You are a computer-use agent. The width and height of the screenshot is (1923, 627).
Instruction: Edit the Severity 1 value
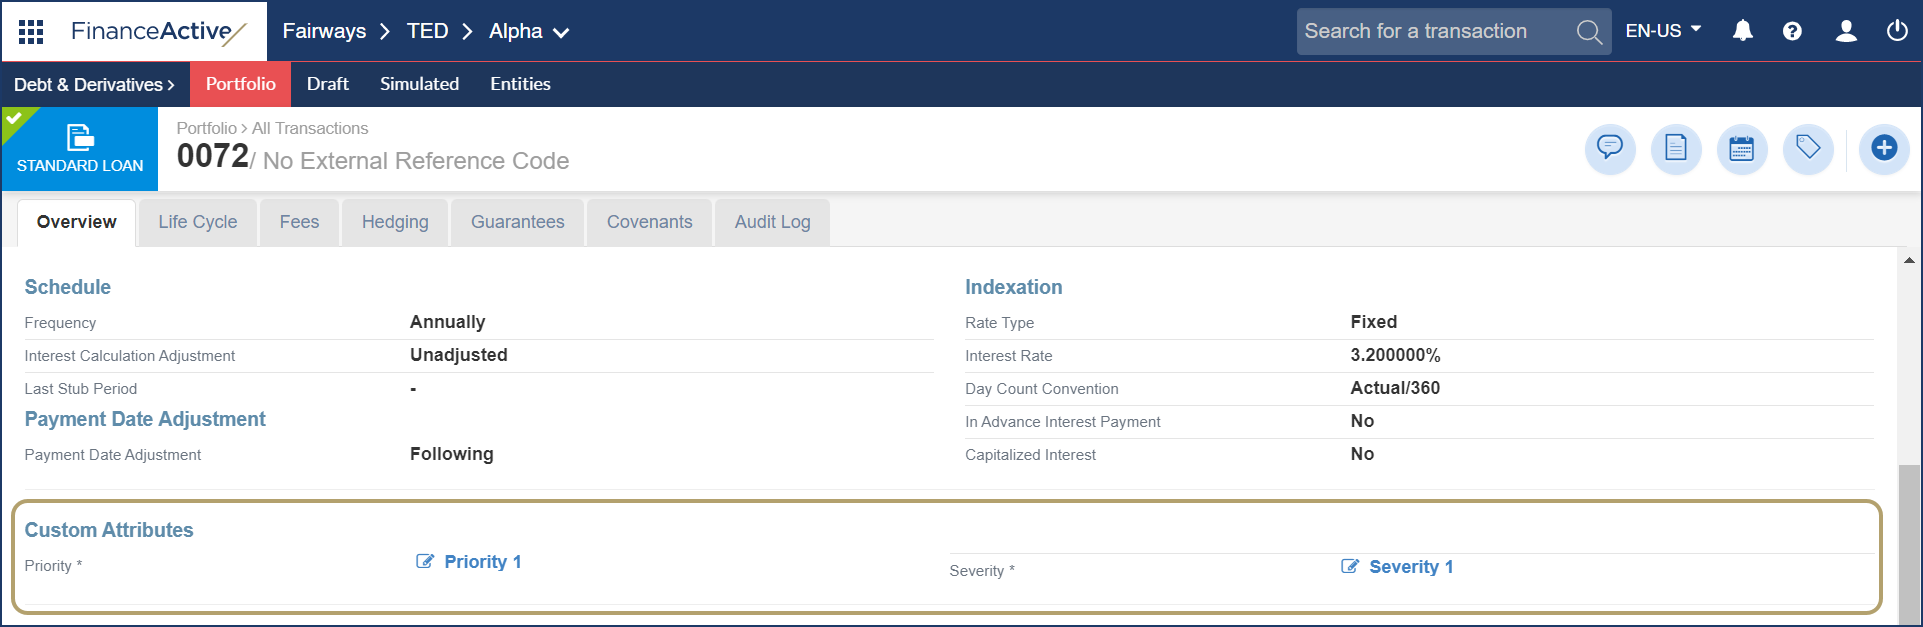click(1411, 567)
